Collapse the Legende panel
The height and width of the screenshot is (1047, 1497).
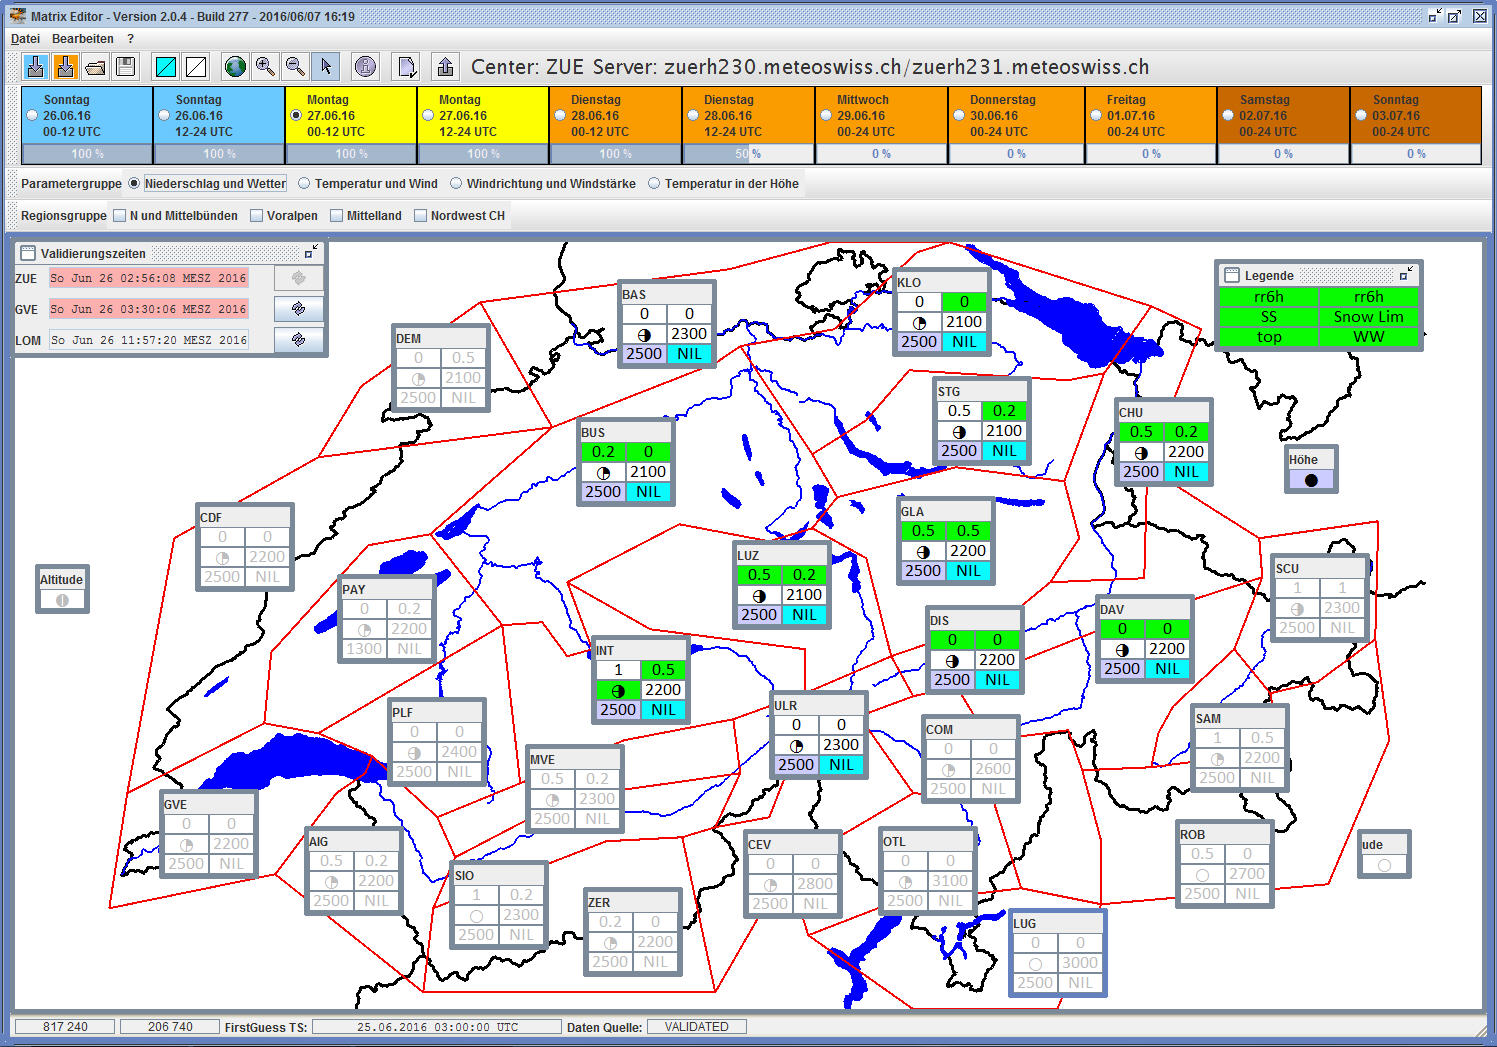click(1406, 274)
